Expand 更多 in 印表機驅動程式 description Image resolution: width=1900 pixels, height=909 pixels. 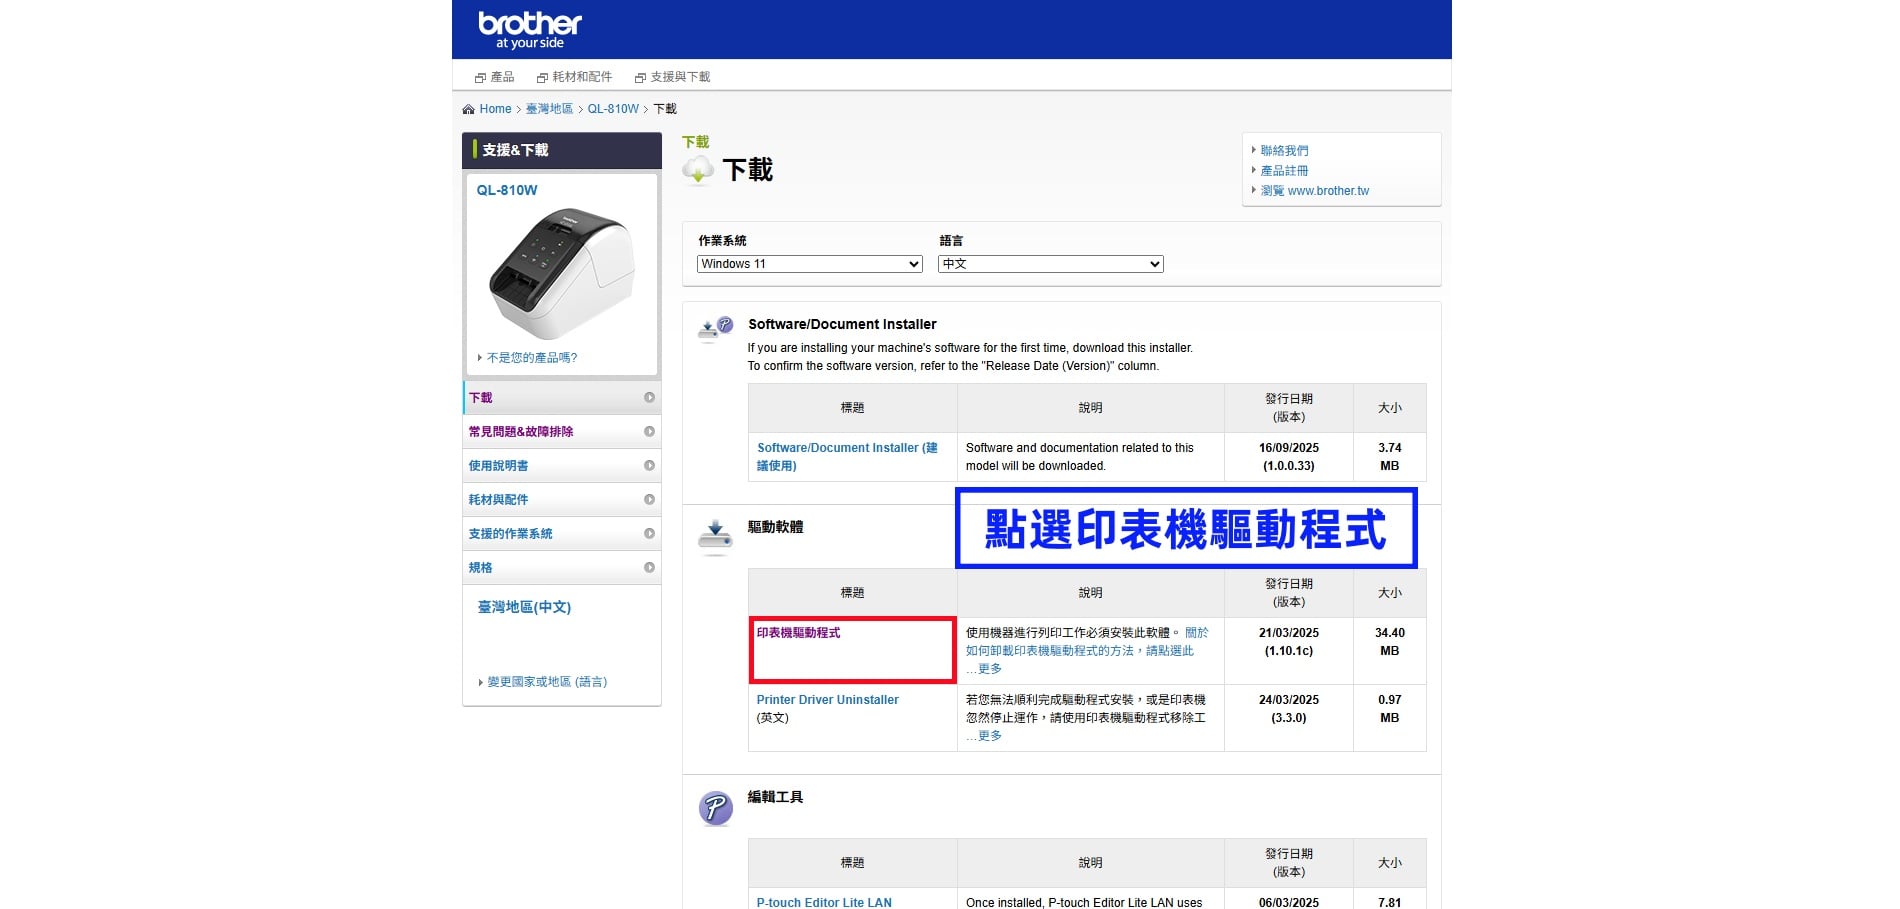(x=989, y=669)
